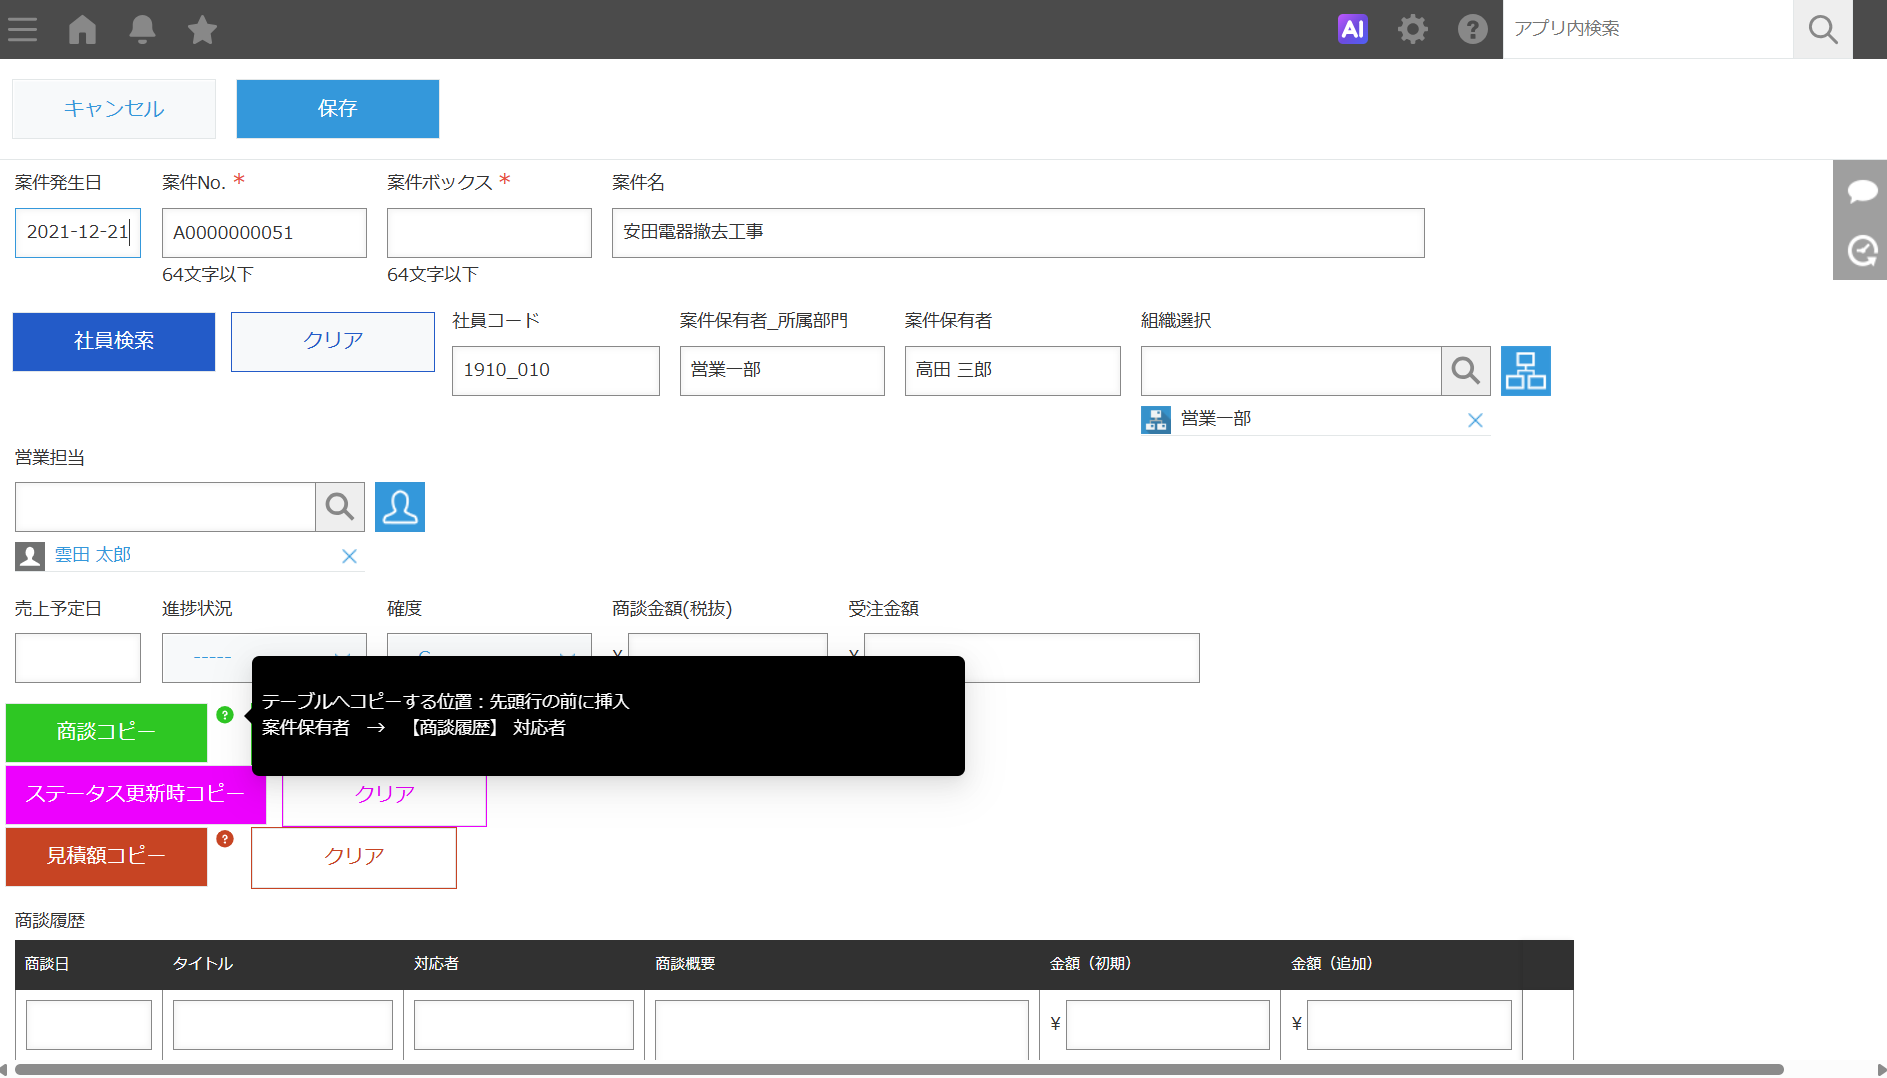Screen dimensions: 1887x1078
Task: Open the organization tree picker icon
Action: (1525, 371)
